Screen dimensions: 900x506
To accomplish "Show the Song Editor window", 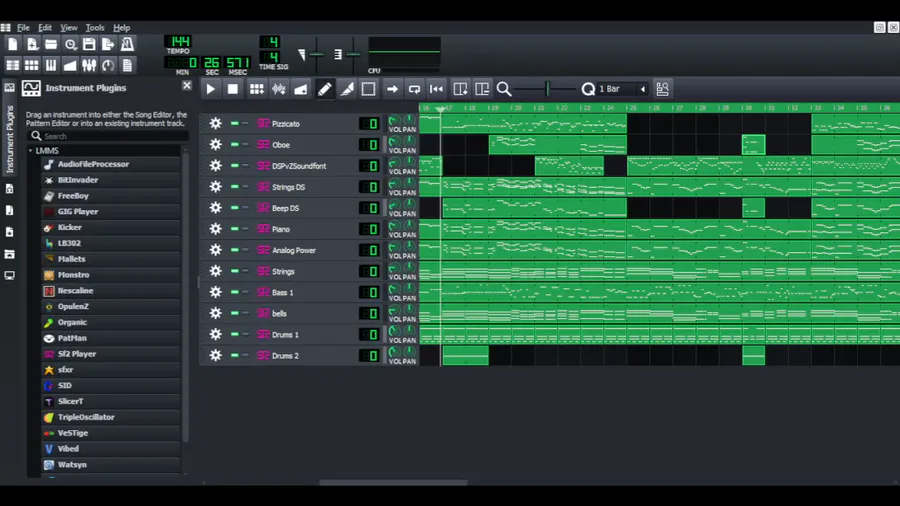I will coord(13,65).
